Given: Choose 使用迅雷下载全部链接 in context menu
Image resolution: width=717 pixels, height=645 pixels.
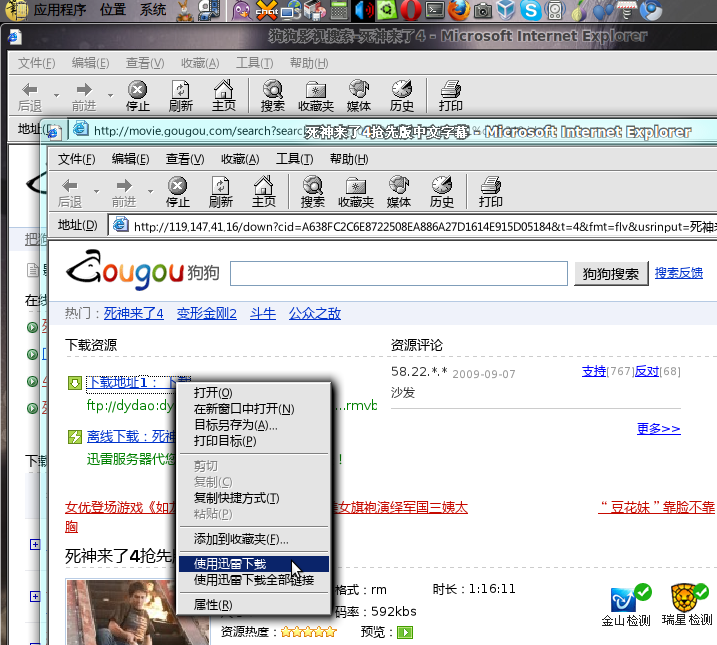Looking at the screenshot, I should pos(254,580).
